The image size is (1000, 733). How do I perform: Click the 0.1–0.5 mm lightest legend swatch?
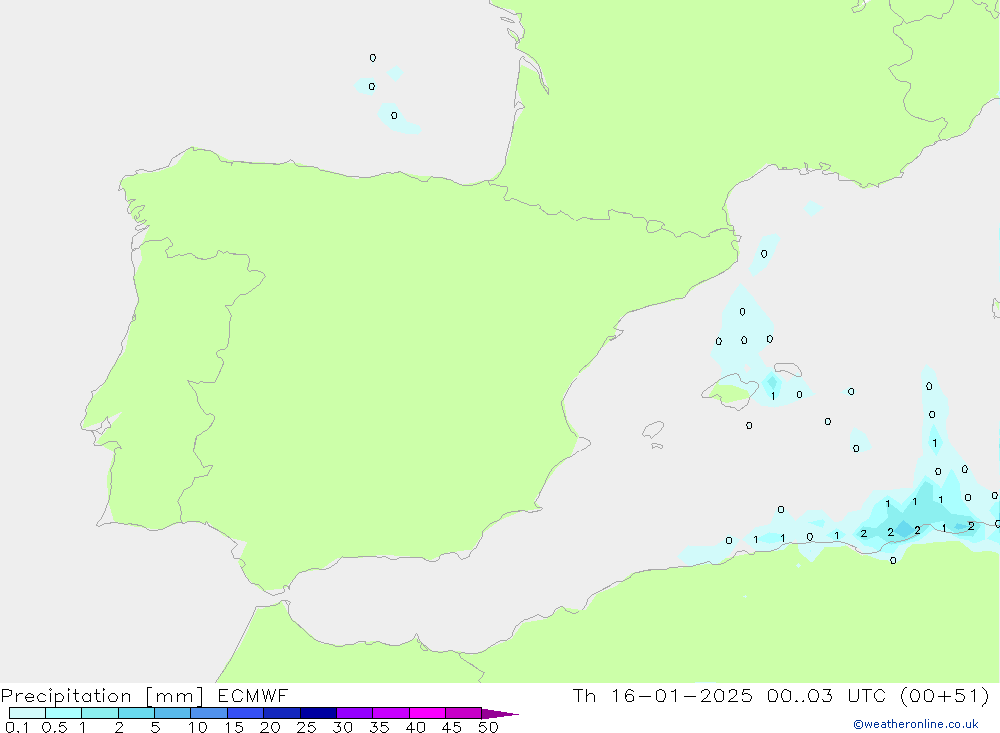(27, 713)
